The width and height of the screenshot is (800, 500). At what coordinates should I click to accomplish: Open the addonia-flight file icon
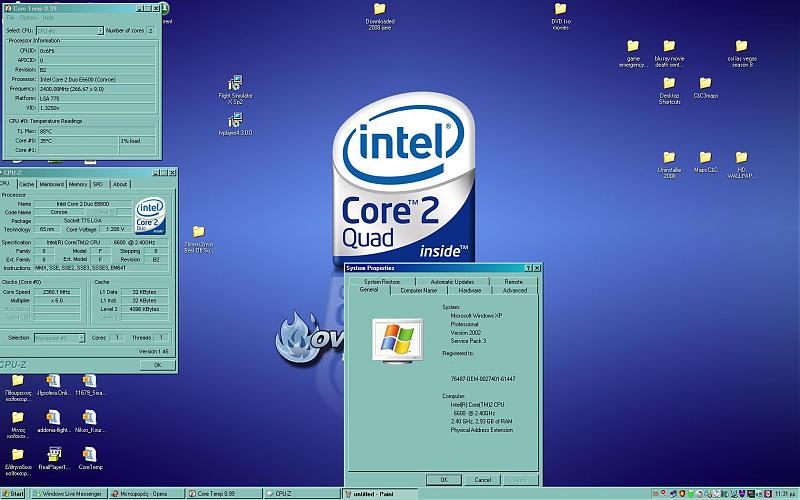pyautogui.click(x=54, y=421)
